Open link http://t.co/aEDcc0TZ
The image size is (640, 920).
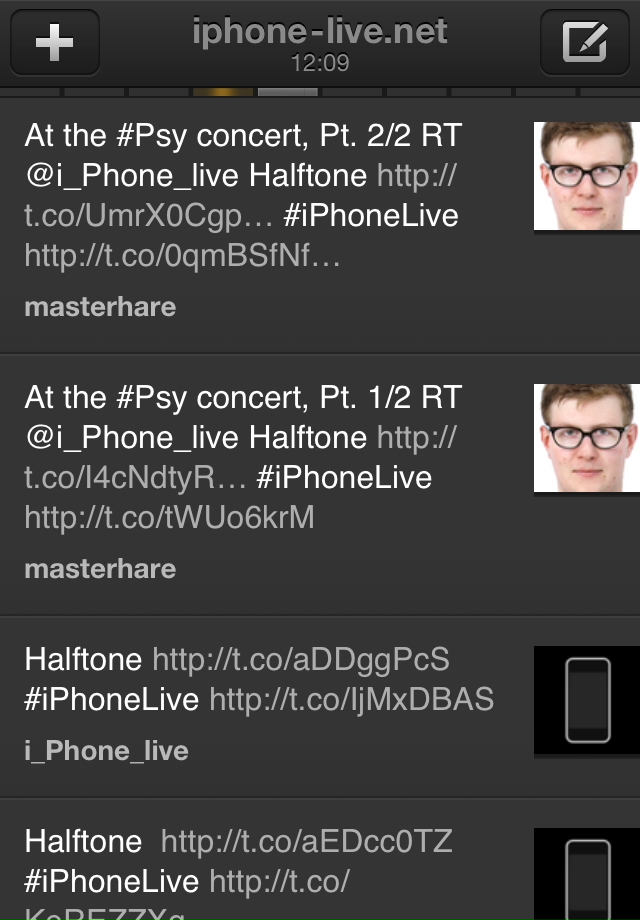click(306, 841)
